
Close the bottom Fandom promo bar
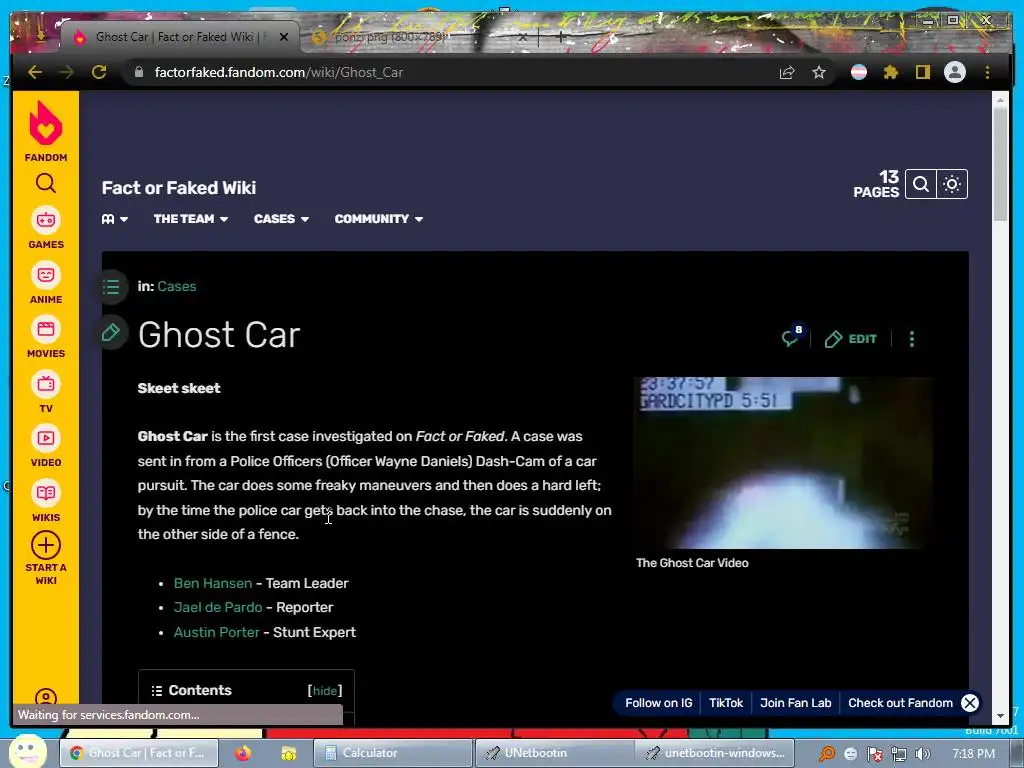970,703
